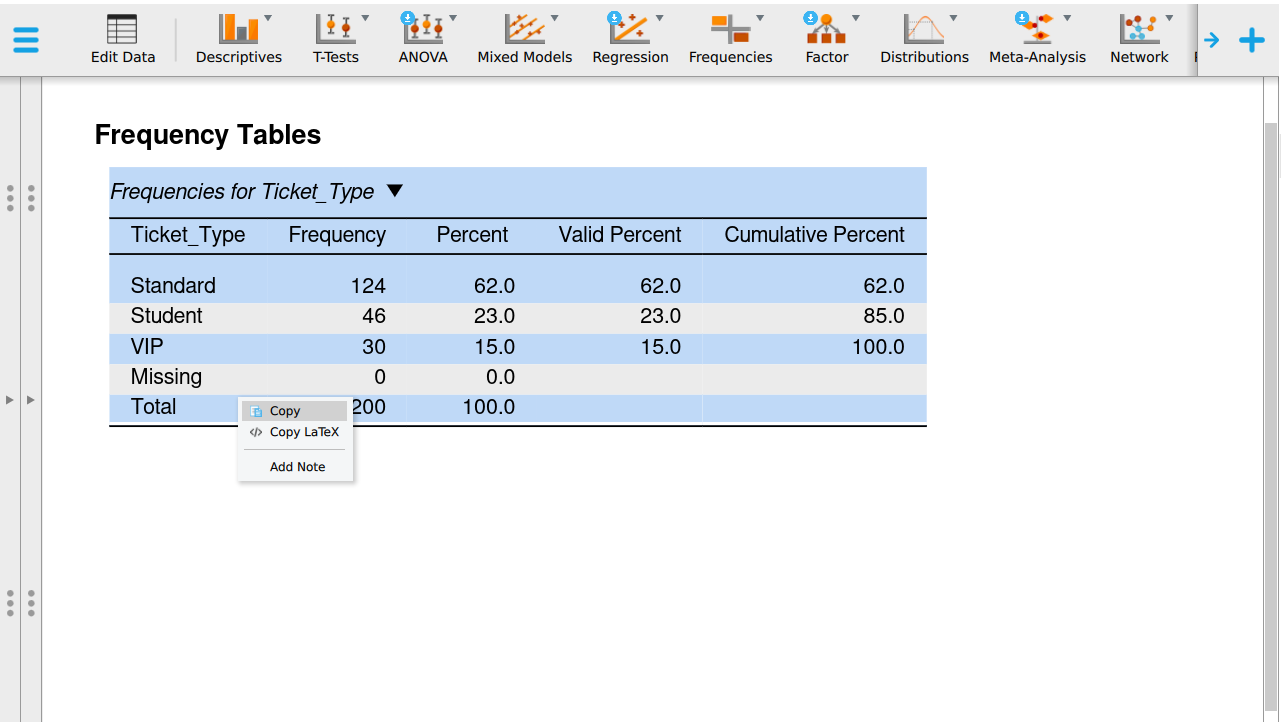1281x722 pixels.
Task: Click the Ticket_Type column header
Action: 188,235
